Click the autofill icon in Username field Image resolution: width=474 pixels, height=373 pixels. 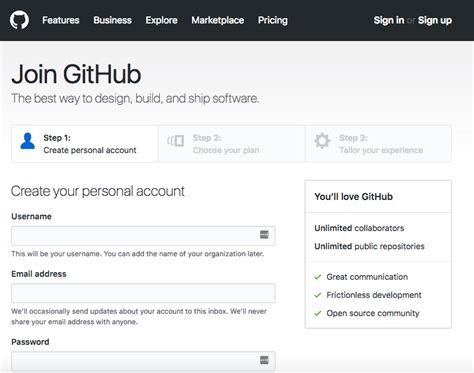click(x=264, y=235)
